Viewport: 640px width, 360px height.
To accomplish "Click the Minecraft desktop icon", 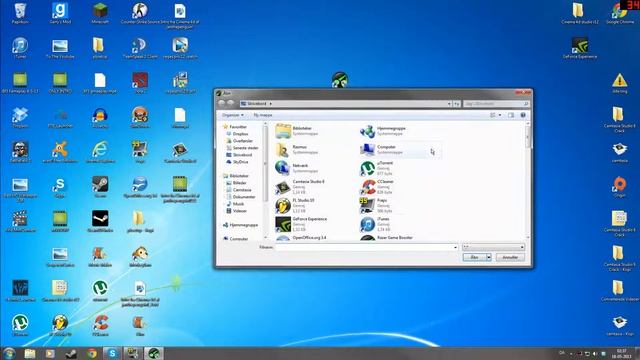I will click(100, 13).
